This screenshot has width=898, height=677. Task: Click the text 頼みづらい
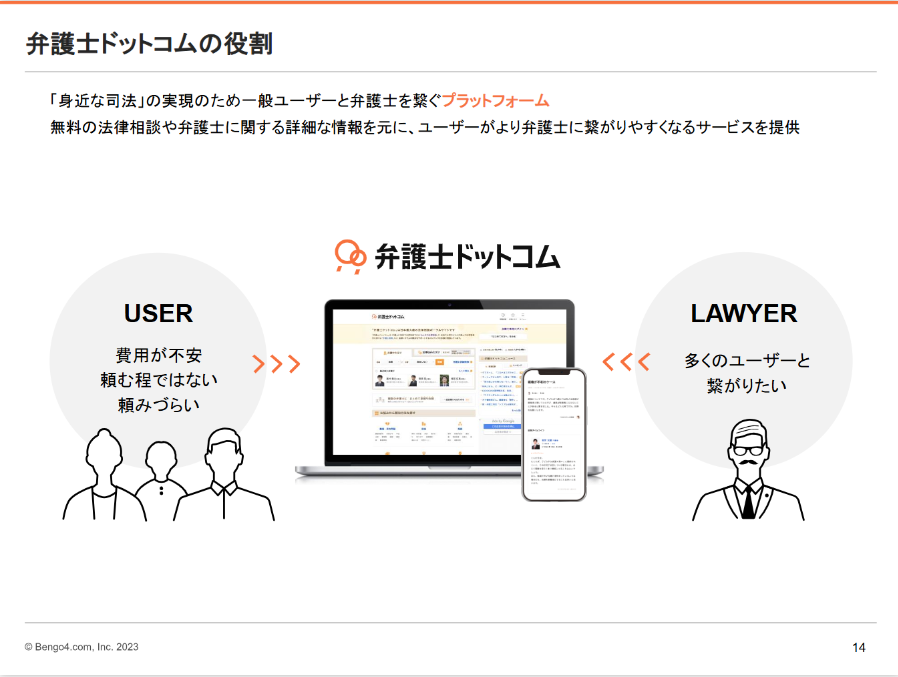(x=159, y=405)
